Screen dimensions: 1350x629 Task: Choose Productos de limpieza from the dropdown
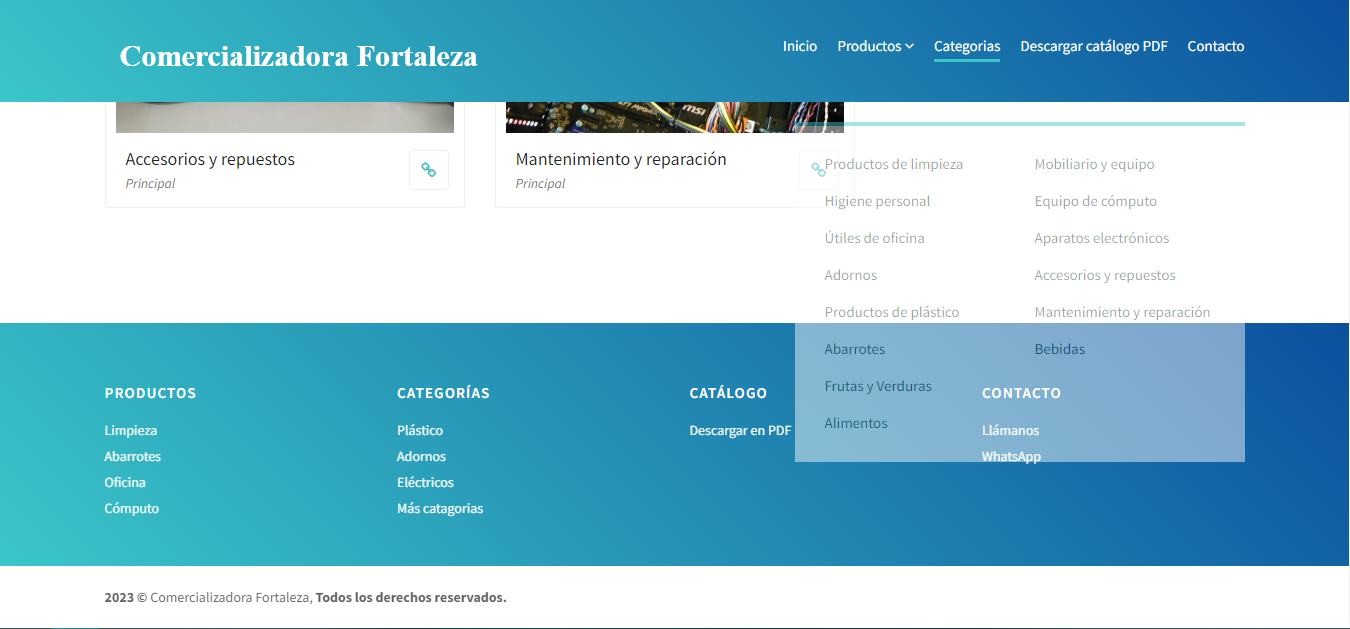click(x=893, y=164)
